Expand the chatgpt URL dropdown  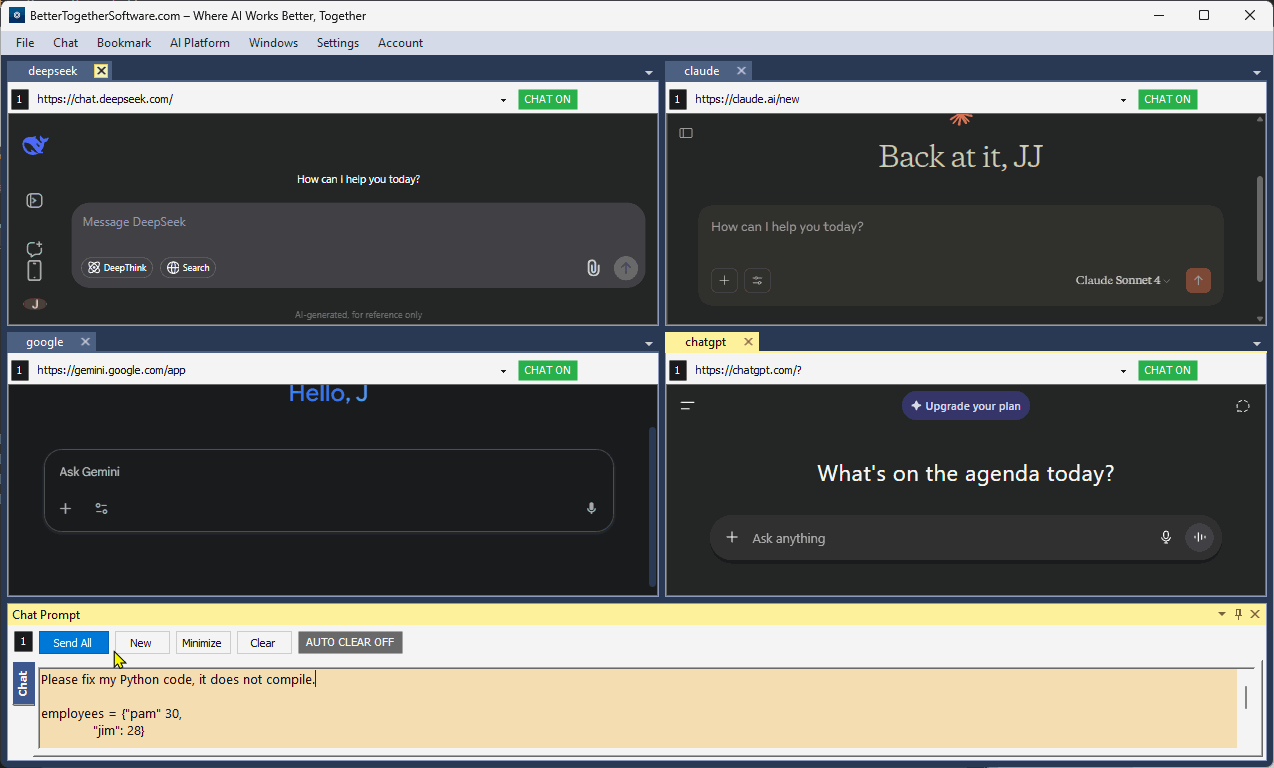(1123, 371)
